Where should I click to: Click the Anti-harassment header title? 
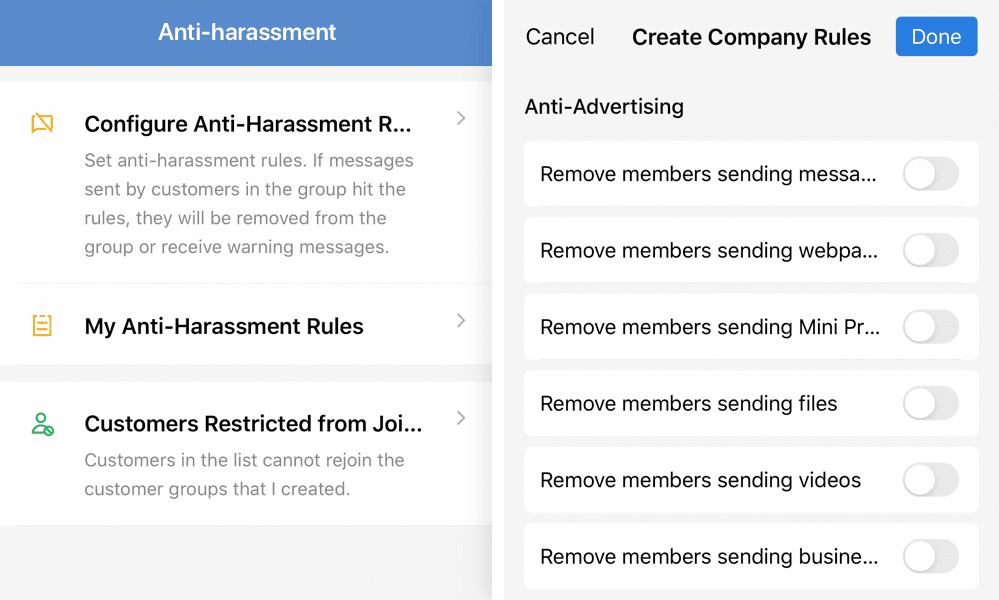[x=247, y=32]
